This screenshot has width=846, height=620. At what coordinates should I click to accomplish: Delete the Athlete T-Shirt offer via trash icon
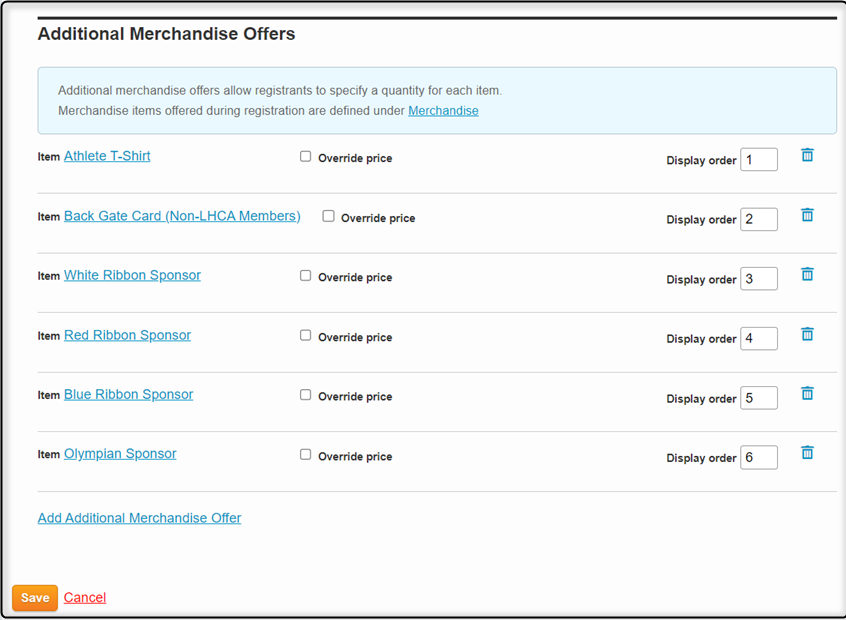(807, 155)
